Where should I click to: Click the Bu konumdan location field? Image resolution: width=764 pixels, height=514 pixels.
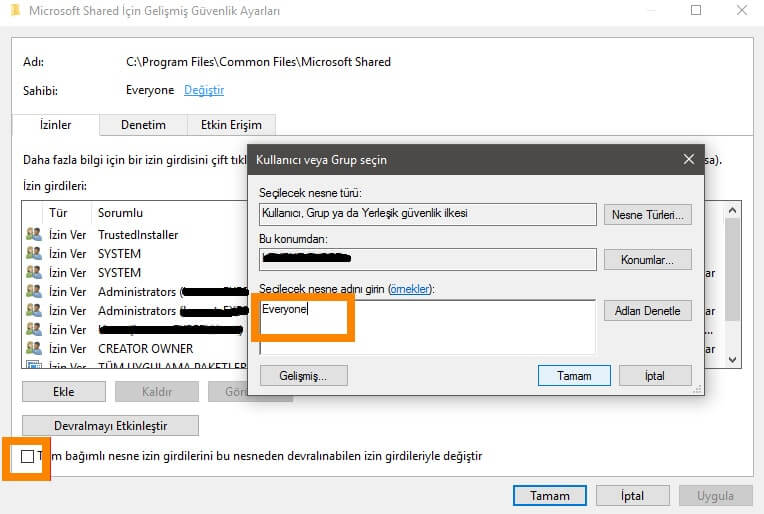pyautogui.click(x=427, y=259)
